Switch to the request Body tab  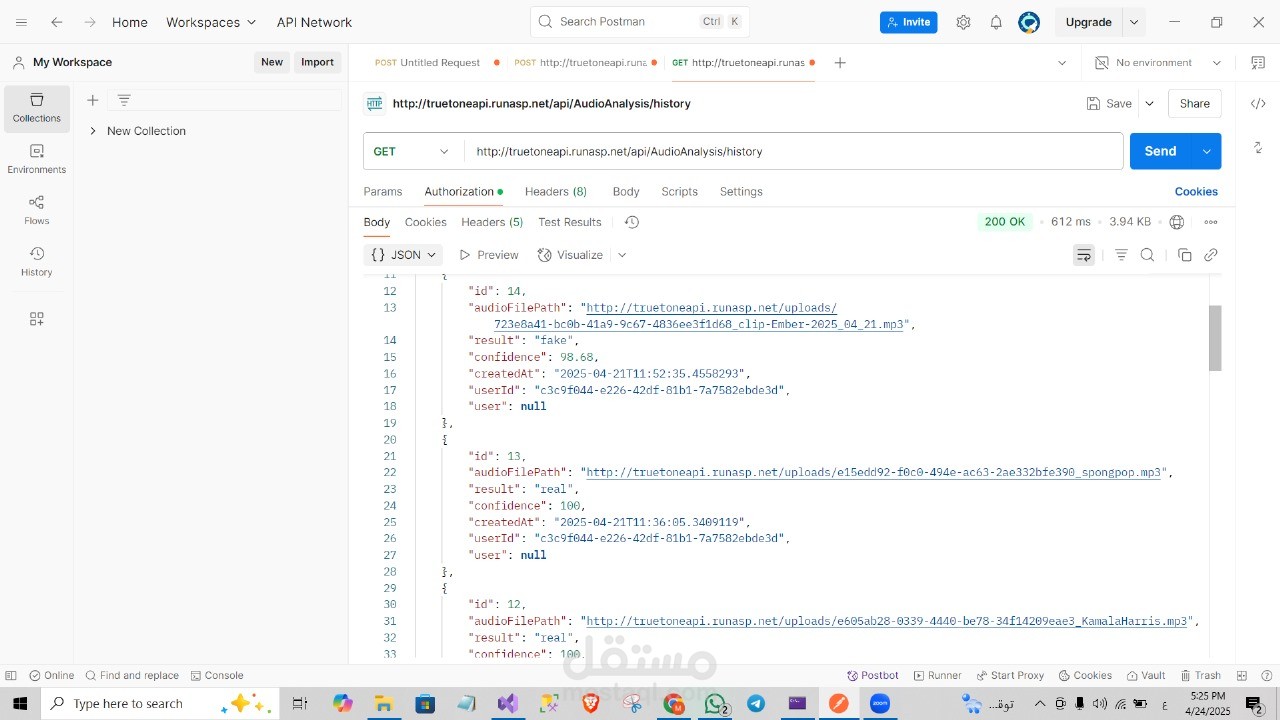tap(626, 192)
